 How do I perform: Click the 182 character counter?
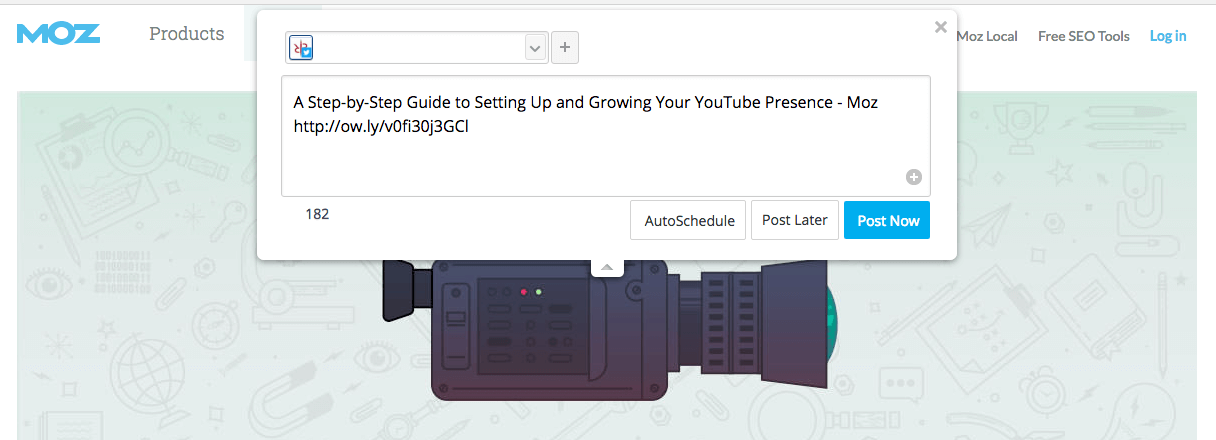point(317,214)
